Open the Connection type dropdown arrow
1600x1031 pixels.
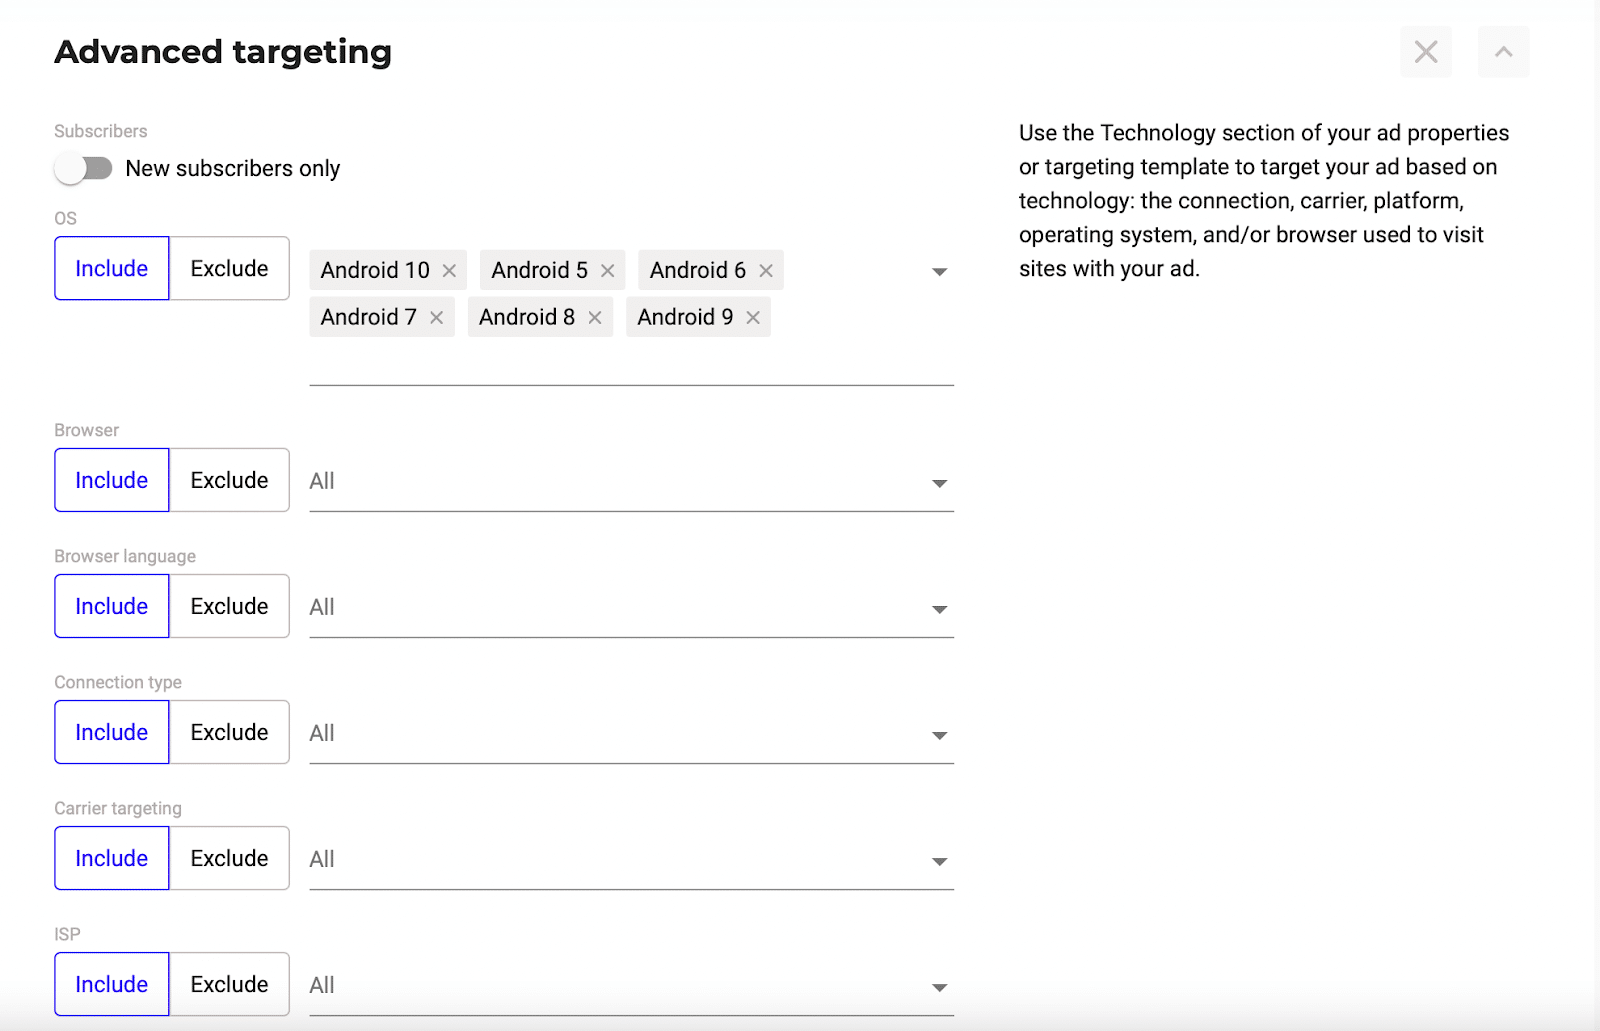939,736
